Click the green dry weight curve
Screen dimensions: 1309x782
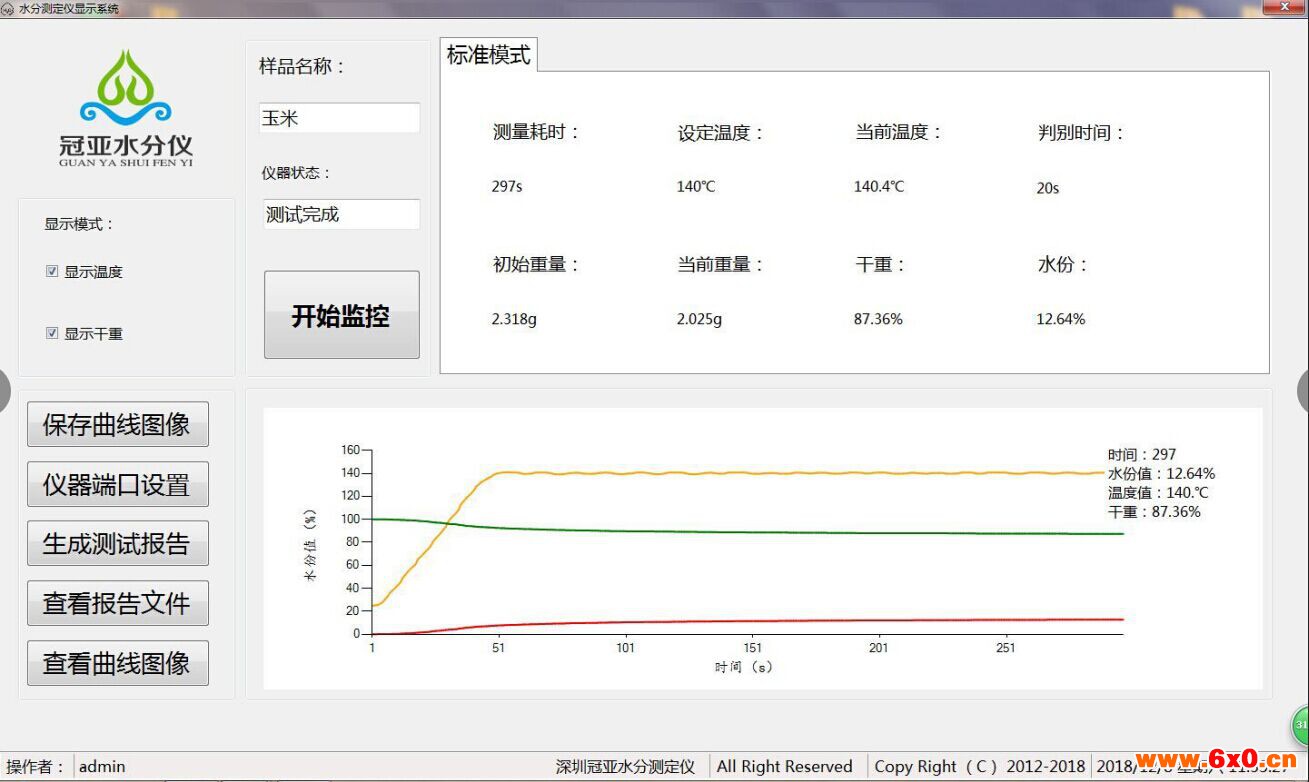click(x=750, y=532)
